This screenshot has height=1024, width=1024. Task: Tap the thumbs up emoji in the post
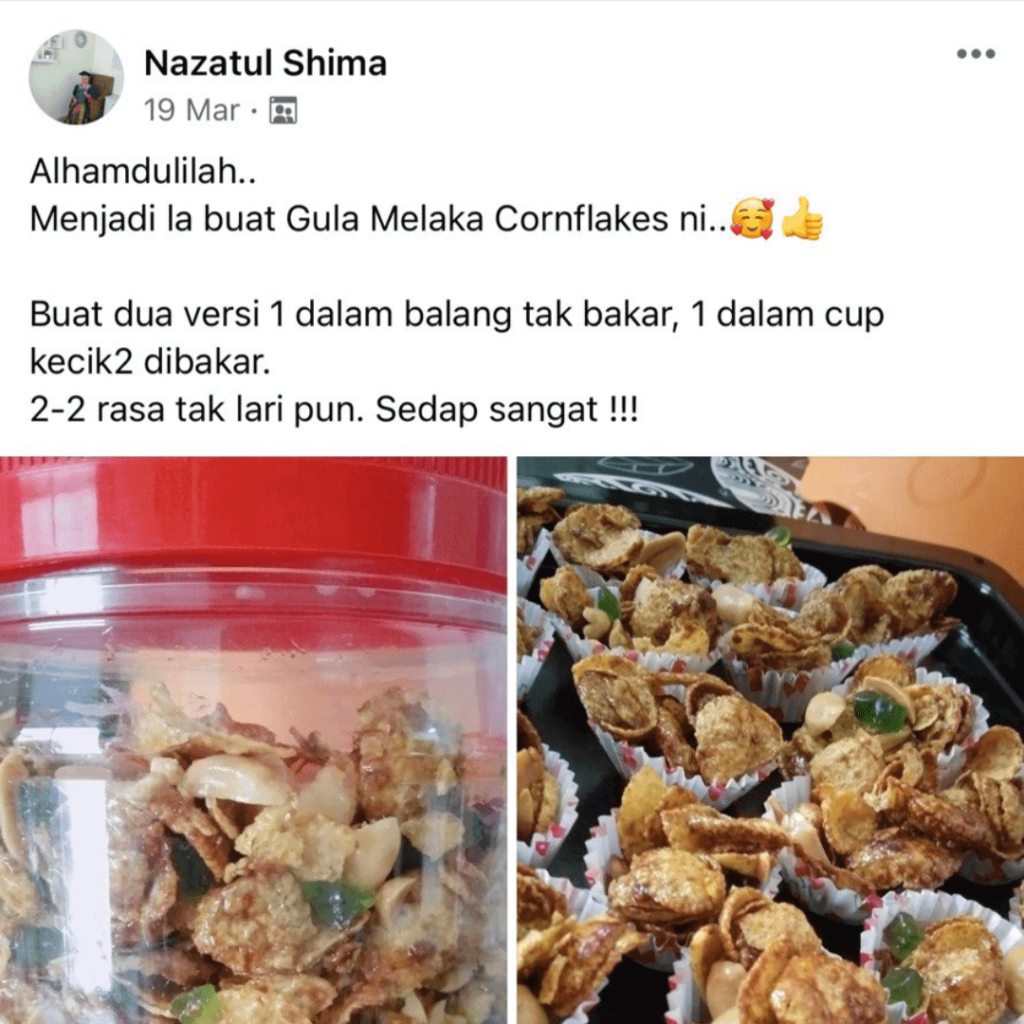coord(802,218)
